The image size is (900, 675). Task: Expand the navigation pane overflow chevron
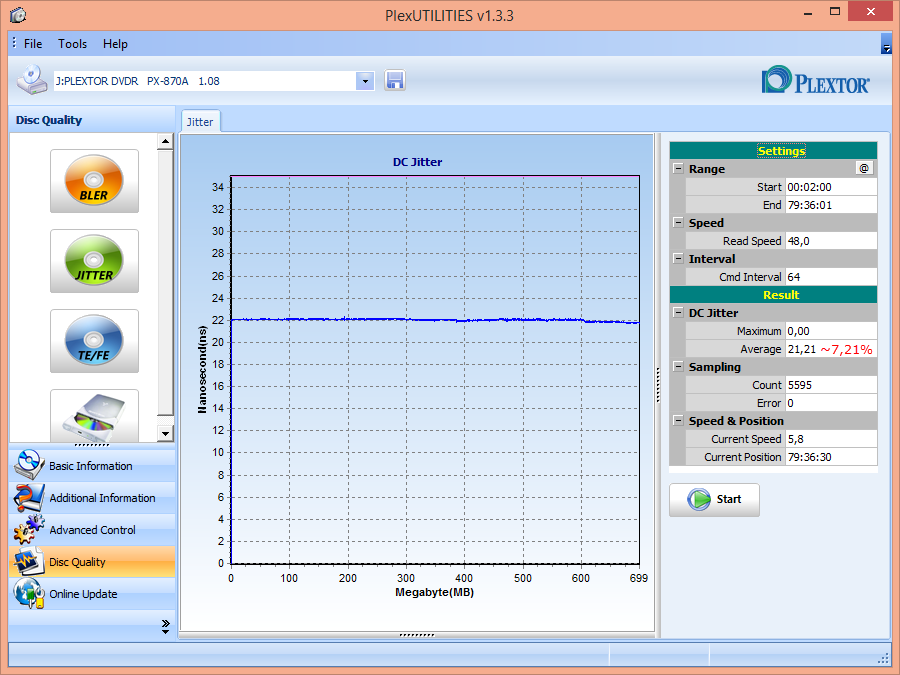[165, 626]
